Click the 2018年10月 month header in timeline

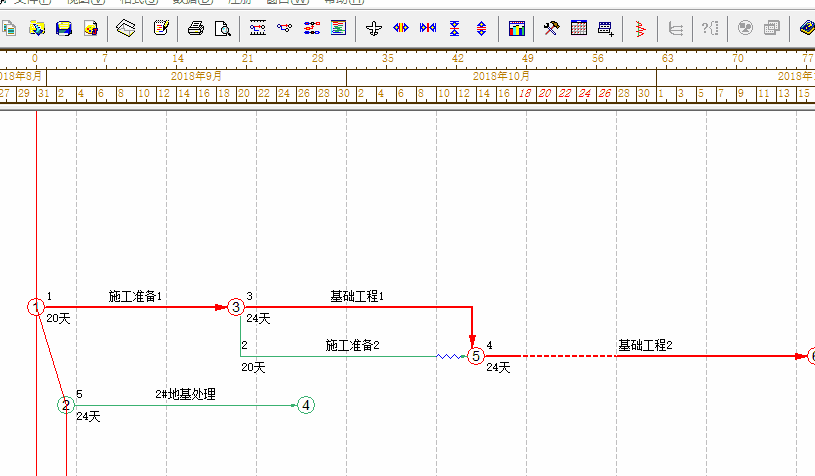point(501,76)
